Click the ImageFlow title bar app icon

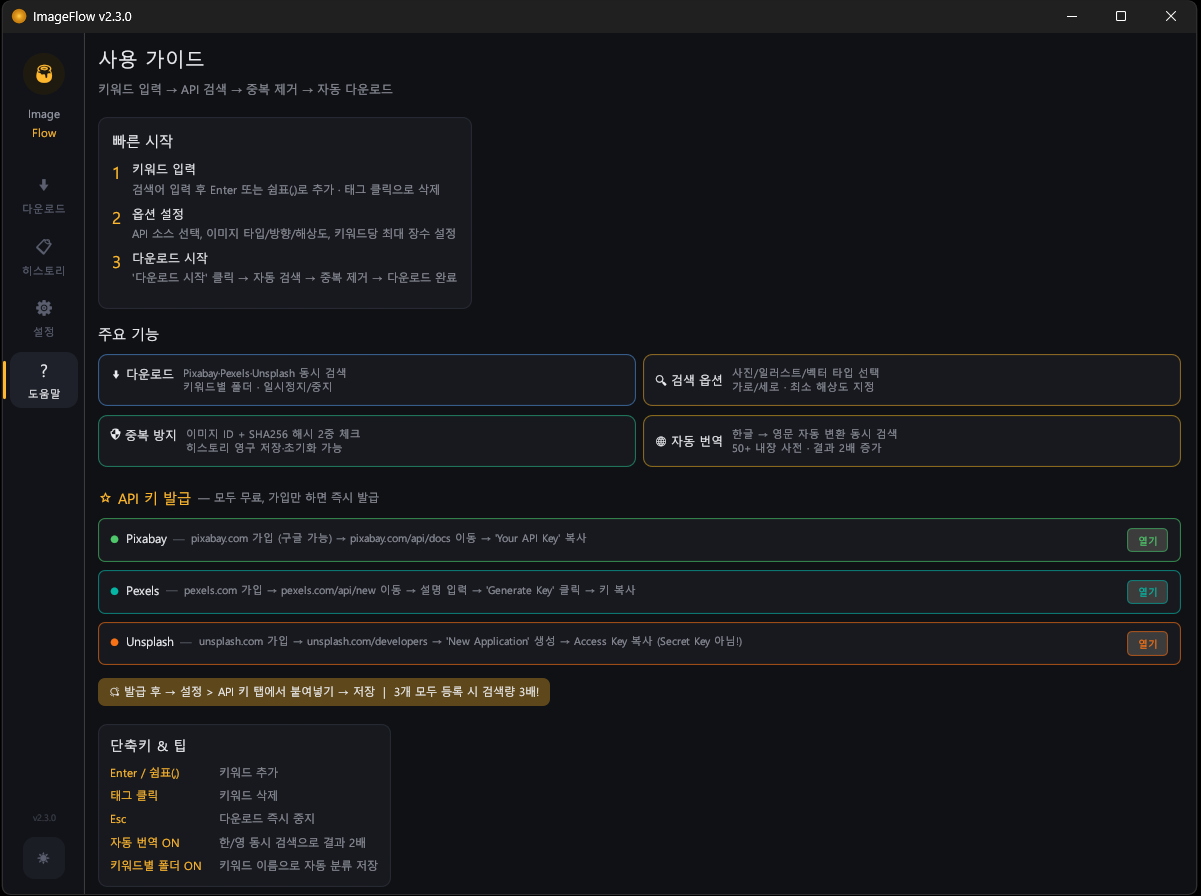18,16
